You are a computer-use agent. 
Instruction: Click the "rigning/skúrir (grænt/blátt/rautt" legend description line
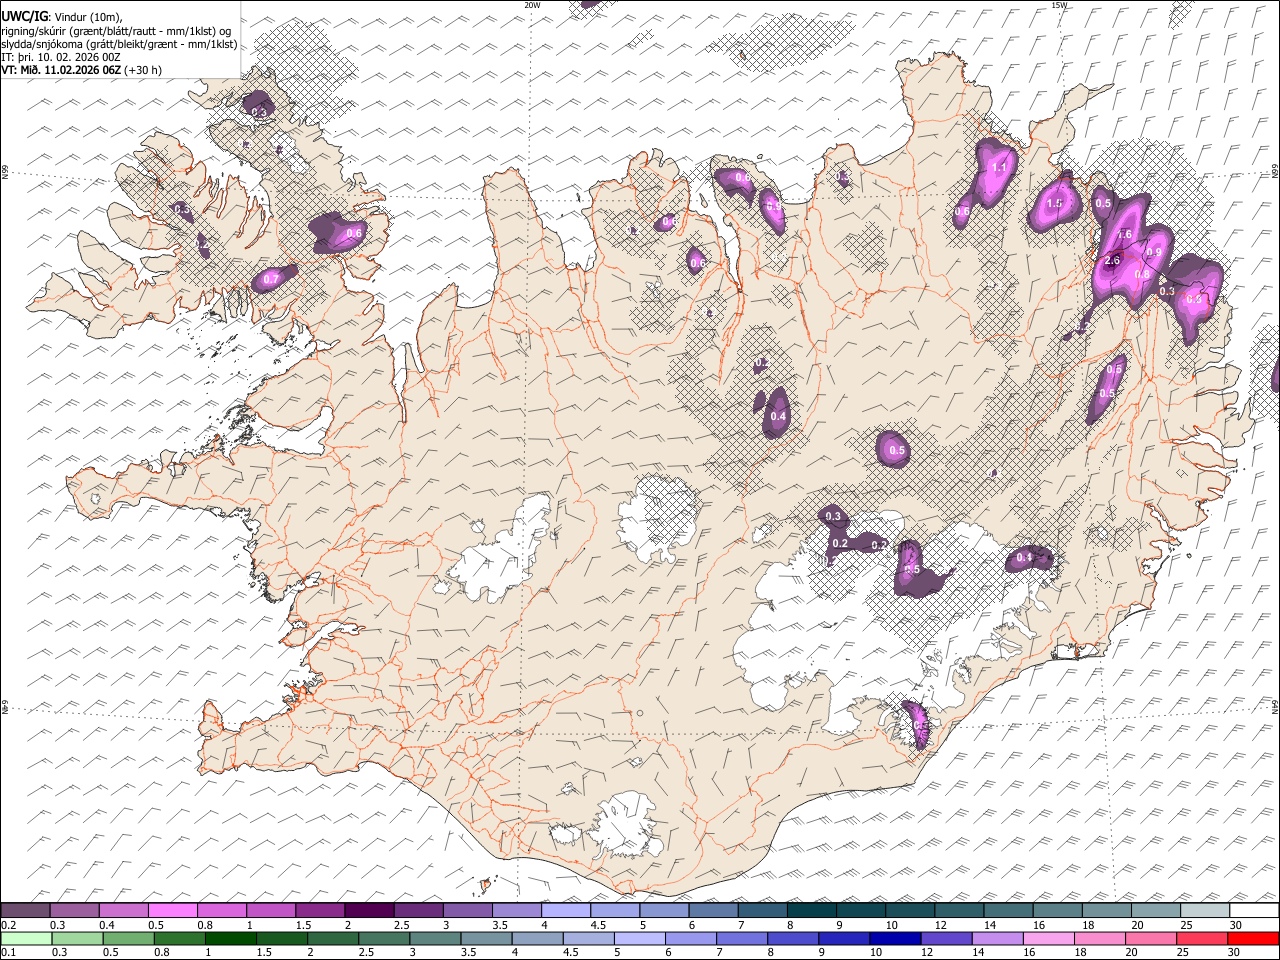coord(116,31)
